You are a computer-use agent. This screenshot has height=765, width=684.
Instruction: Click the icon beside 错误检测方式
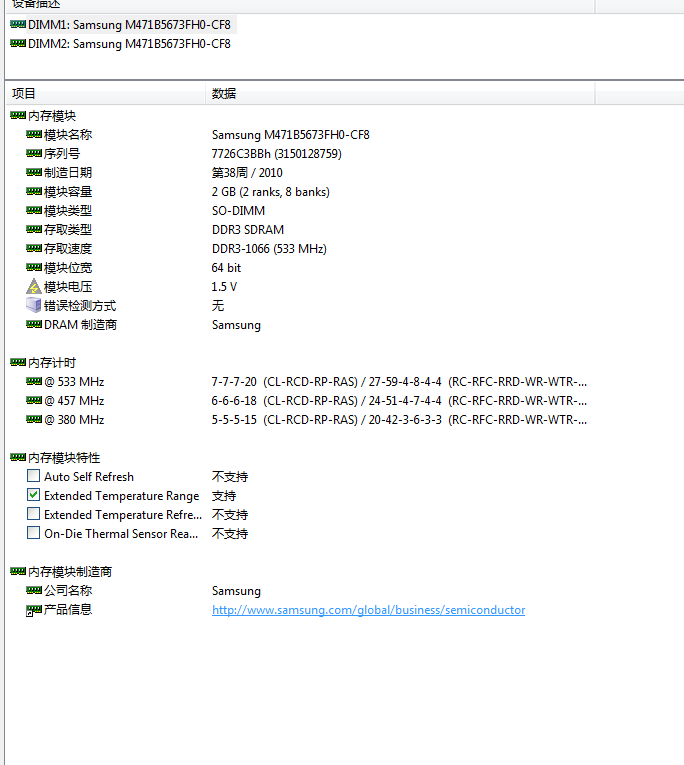point(34,305)
